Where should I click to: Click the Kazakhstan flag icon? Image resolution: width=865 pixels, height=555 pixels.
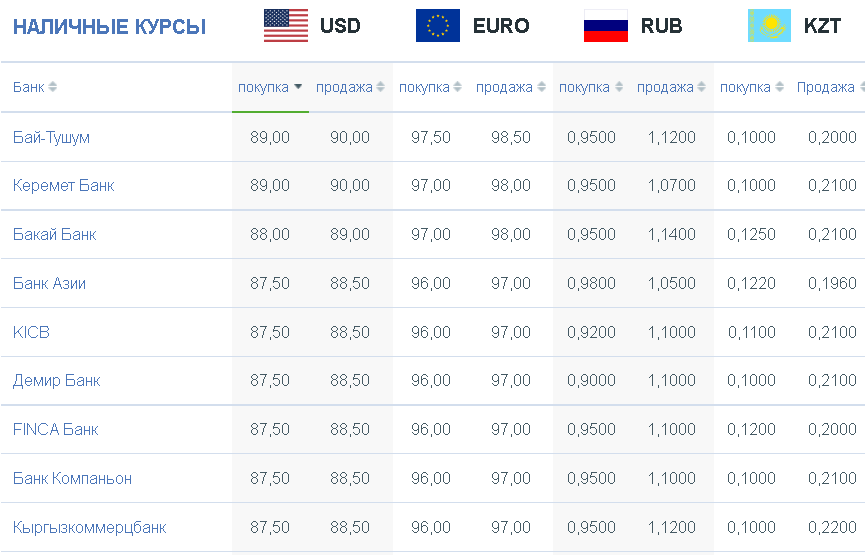click(769, 25)
